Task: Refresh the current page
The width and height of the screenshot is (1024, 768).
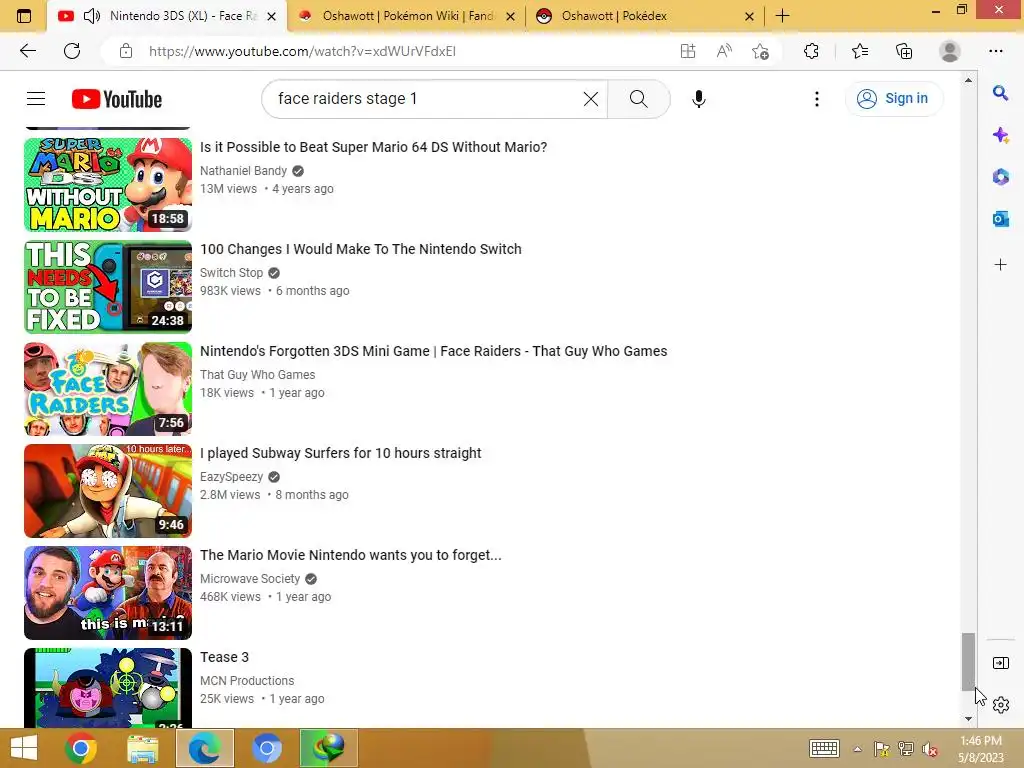Action: click(72, 51)
